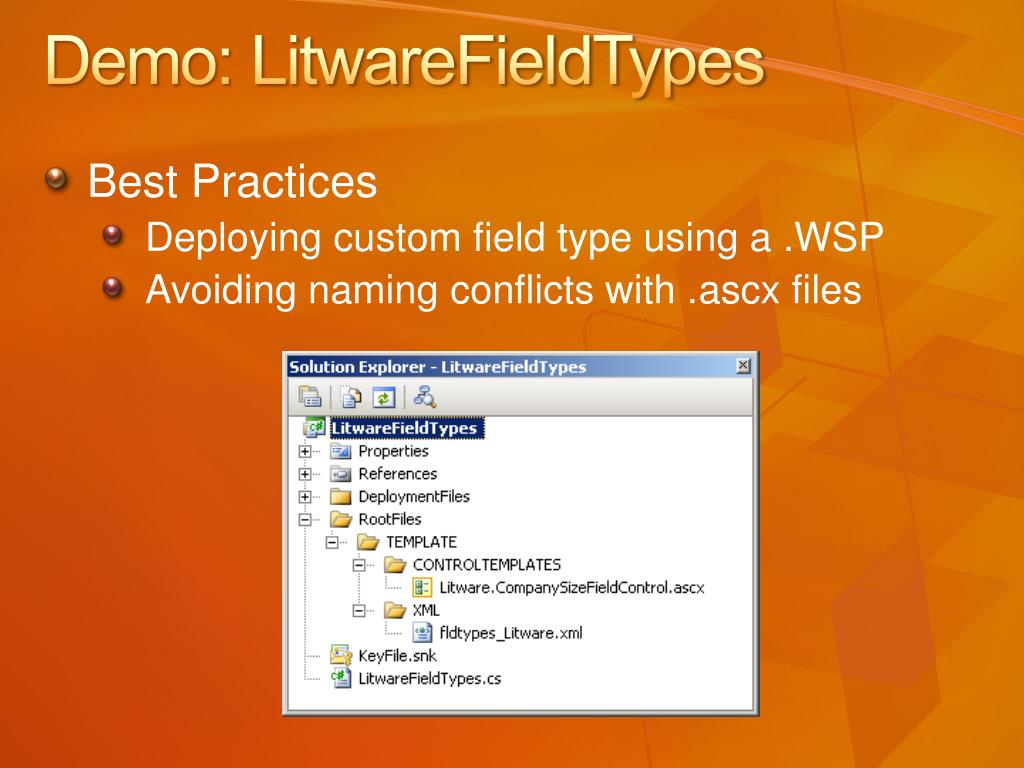Click the XML folder icon
This screenshot has width=1024, height=768.
pyautogui.click(x=394, y=610)
